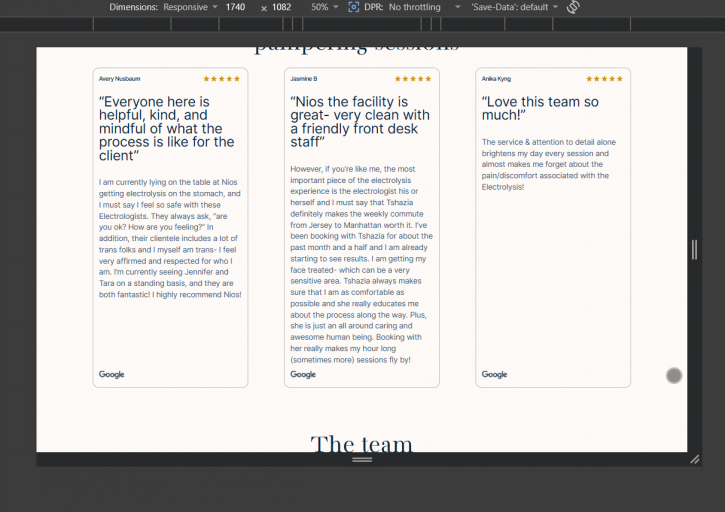
Task: Open the 'Save-Data': default dropdown
Action: [x=515, y=7]
